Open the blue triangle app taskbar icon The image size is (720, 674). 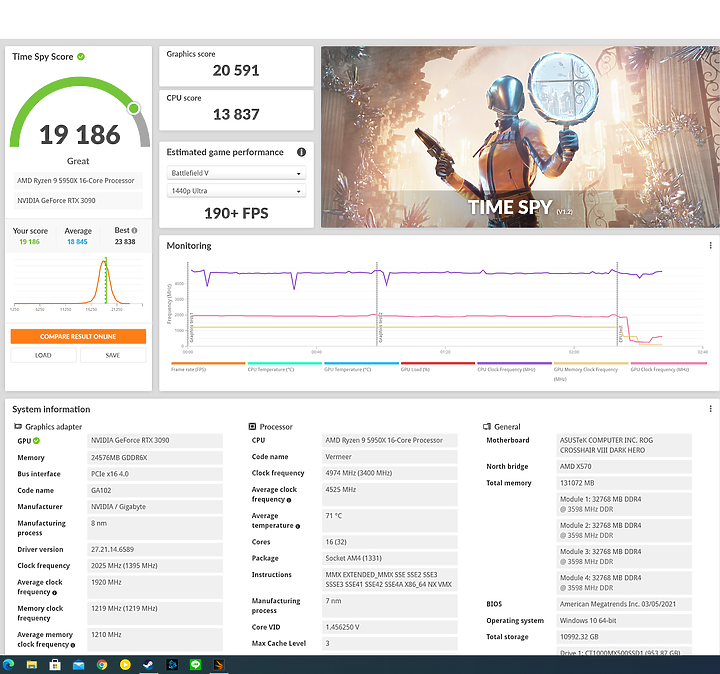[172, 664]
